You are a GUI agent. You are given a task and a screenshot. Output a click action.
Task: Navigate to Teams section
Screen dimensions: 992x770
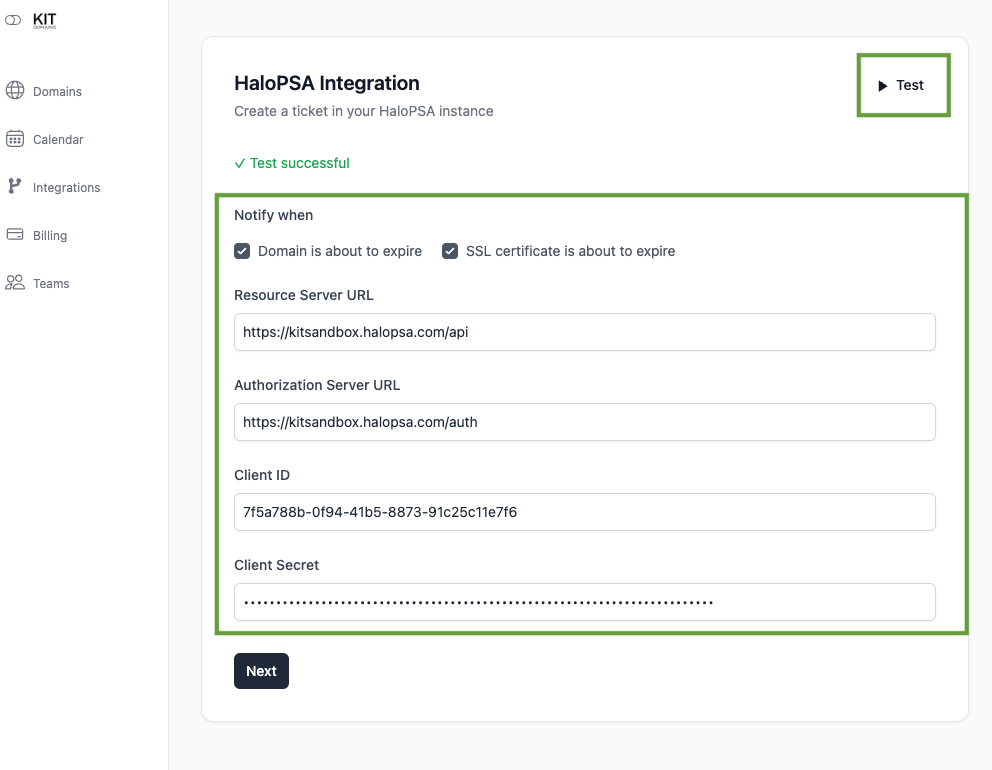(x=51, y=283)
